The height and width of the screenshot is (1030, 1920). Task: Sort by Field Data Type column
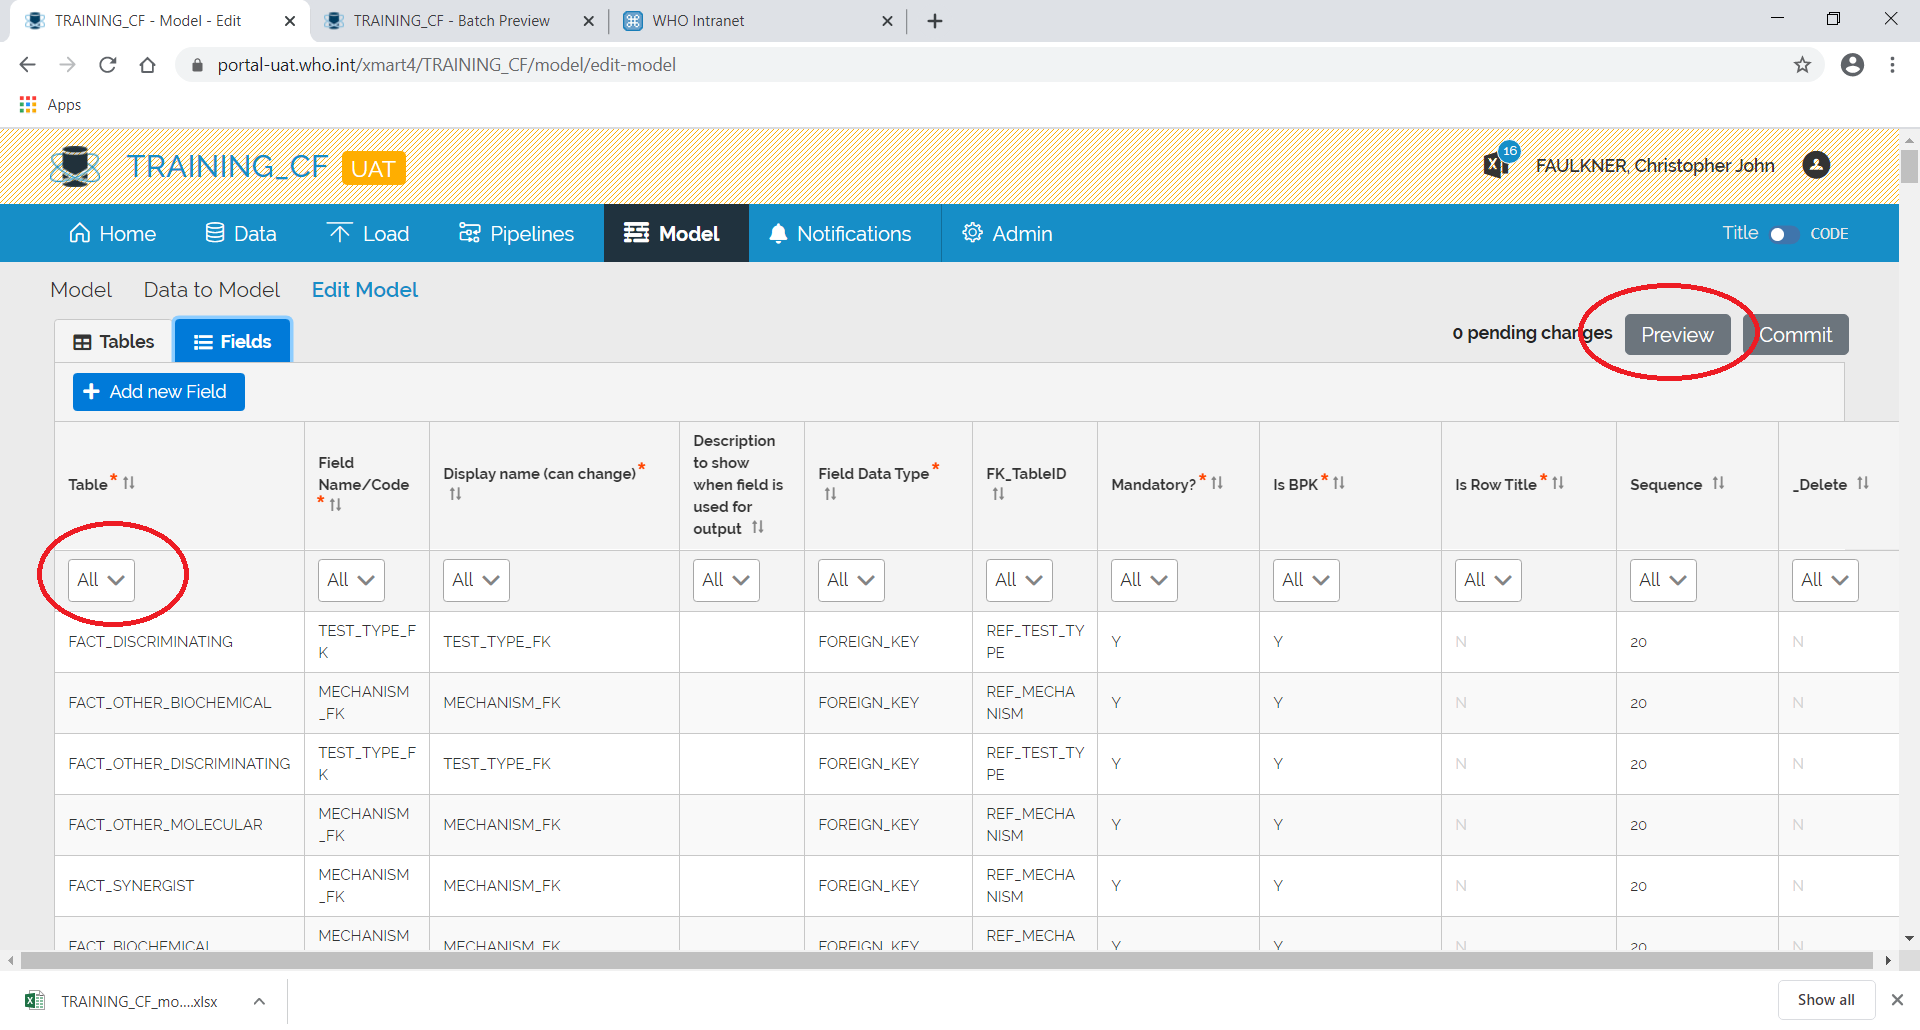pos(830,494)
